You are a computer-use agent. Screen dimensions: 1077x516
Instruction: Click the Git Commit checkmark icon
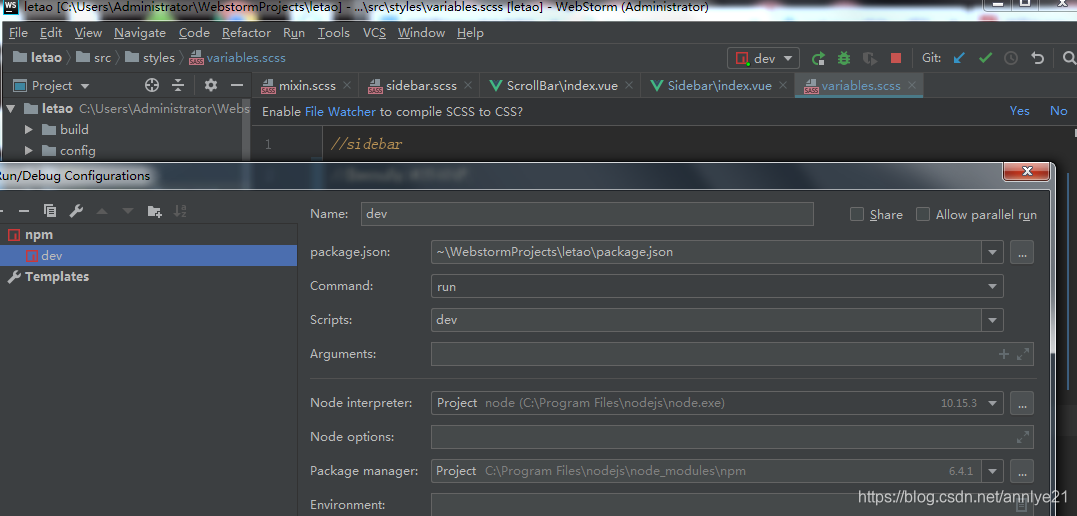(986, 58)
